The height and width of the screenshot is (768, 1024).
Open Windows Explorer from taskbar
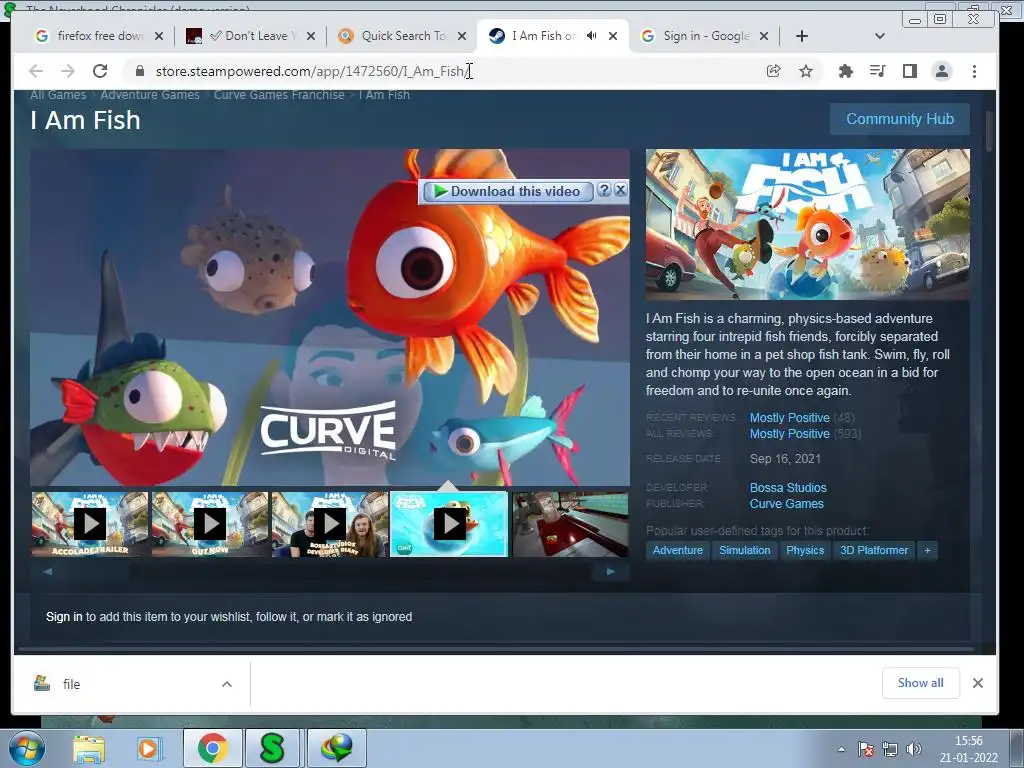coord(89,748)
